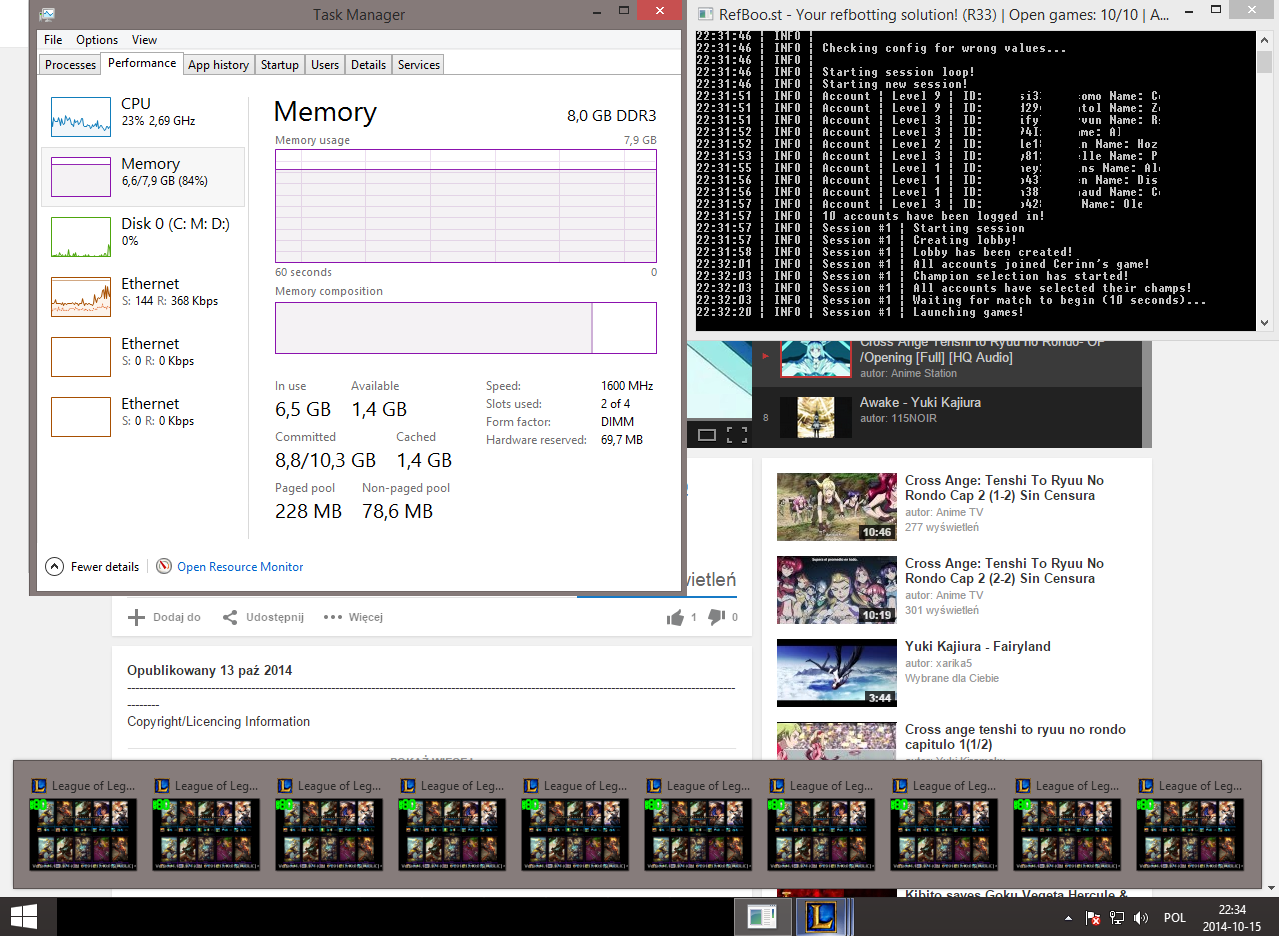Switch to the Performance tab

click(142, 63)
